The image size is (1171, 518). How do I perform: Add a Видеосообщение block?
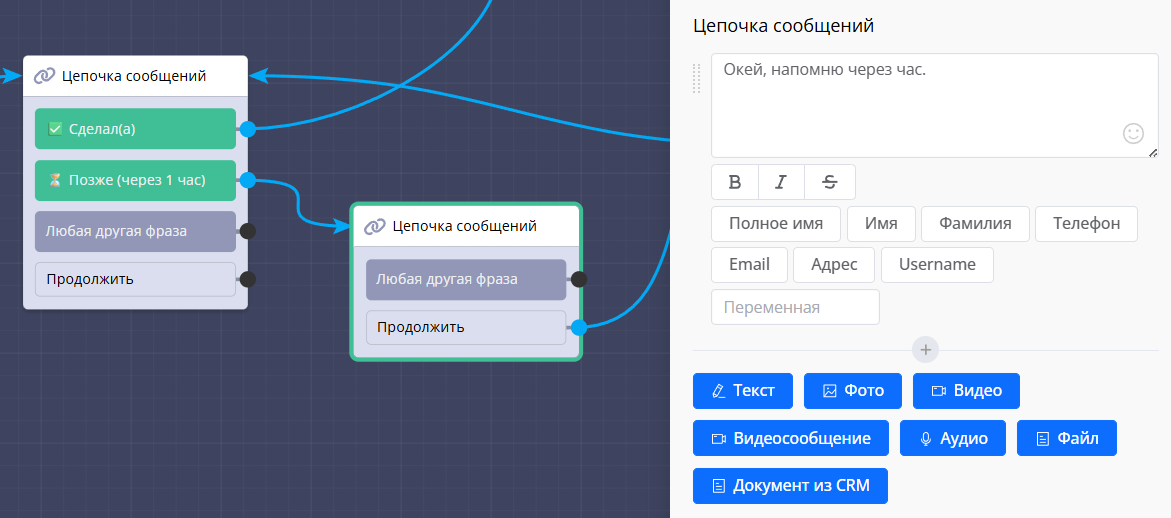pos(790,438)
